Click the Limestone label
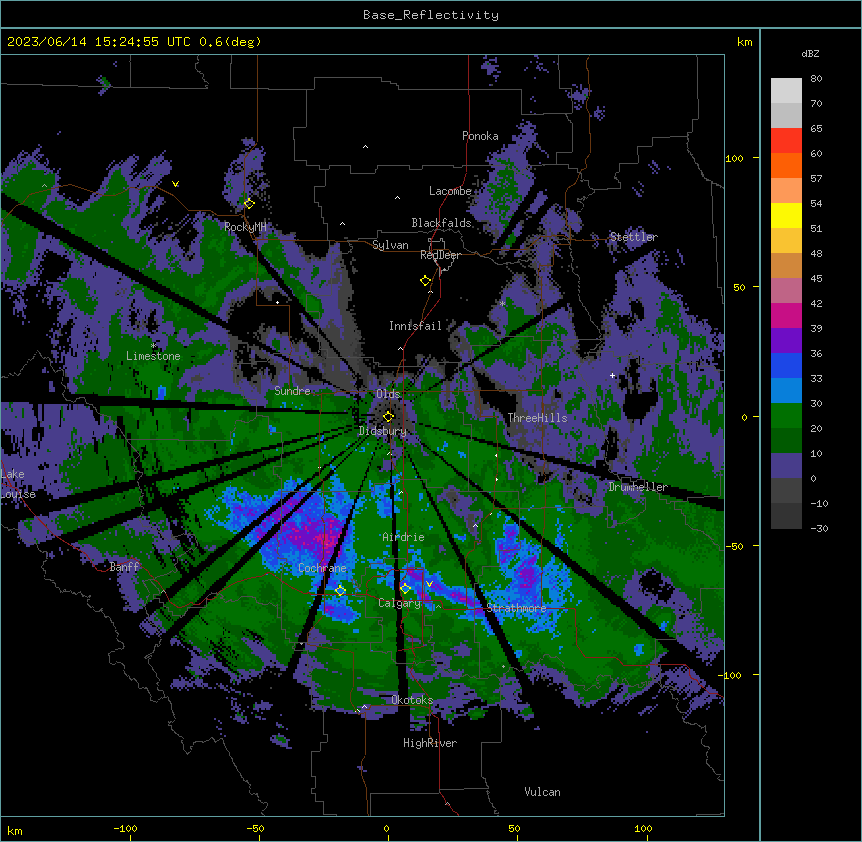Viewport: 862px width, 842px height. pos(153,356)
